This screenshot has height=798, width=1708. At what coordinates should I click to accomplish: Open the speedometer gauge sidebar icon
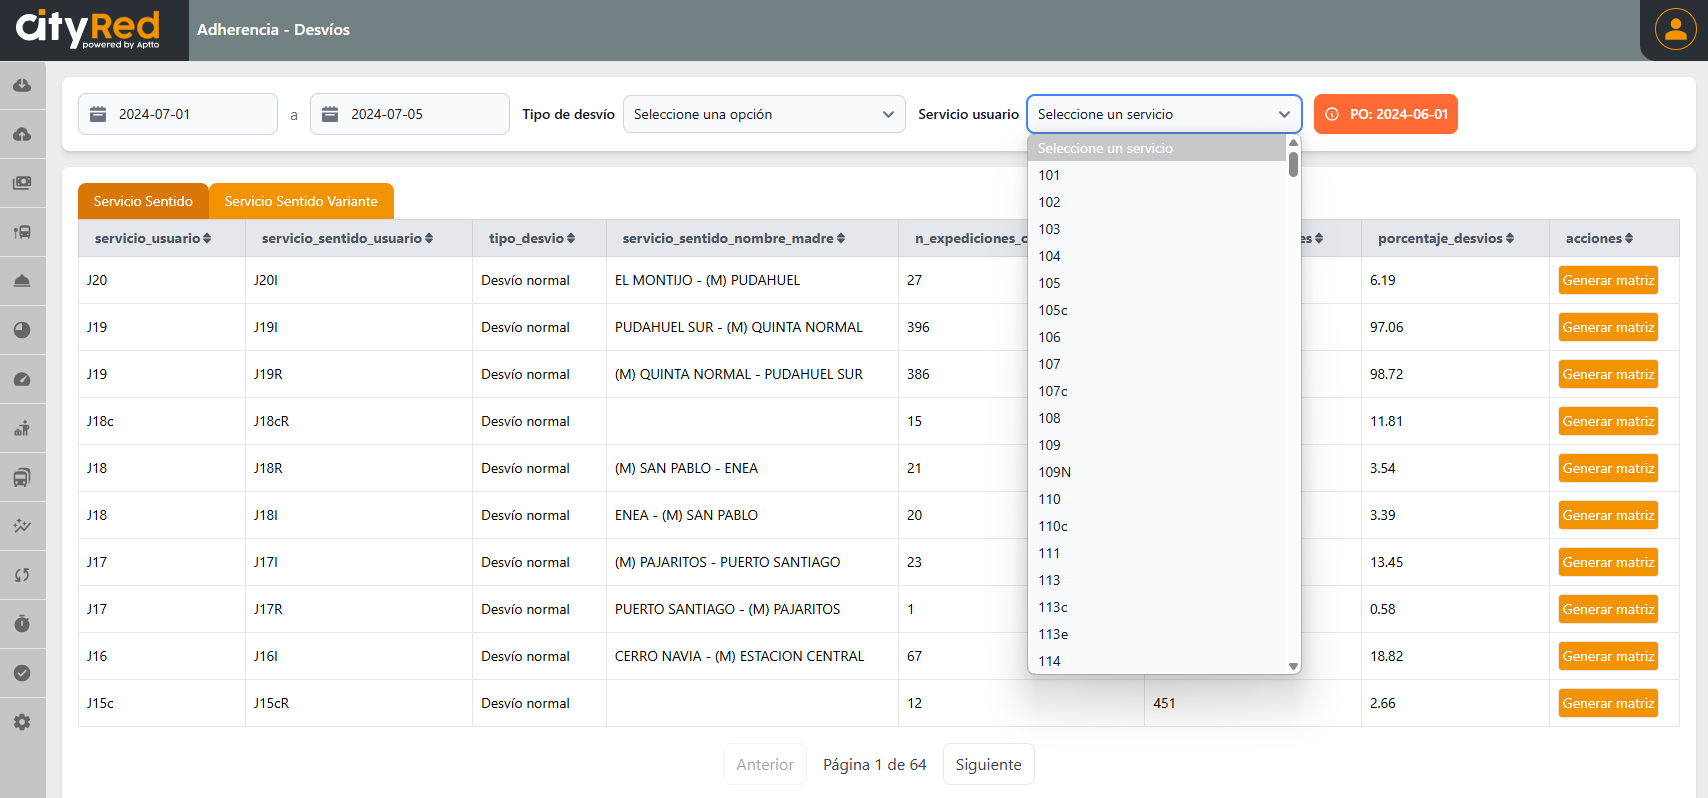[22, 379]
